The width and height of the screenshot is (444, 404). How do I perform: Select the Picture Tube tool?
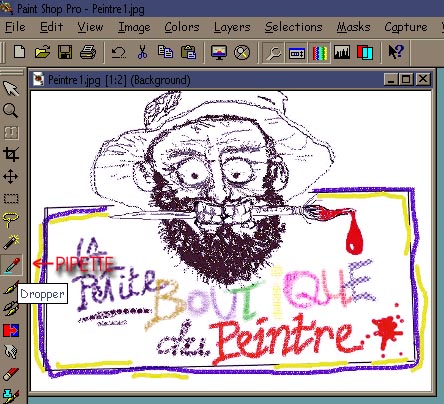(x=11, y=396)
